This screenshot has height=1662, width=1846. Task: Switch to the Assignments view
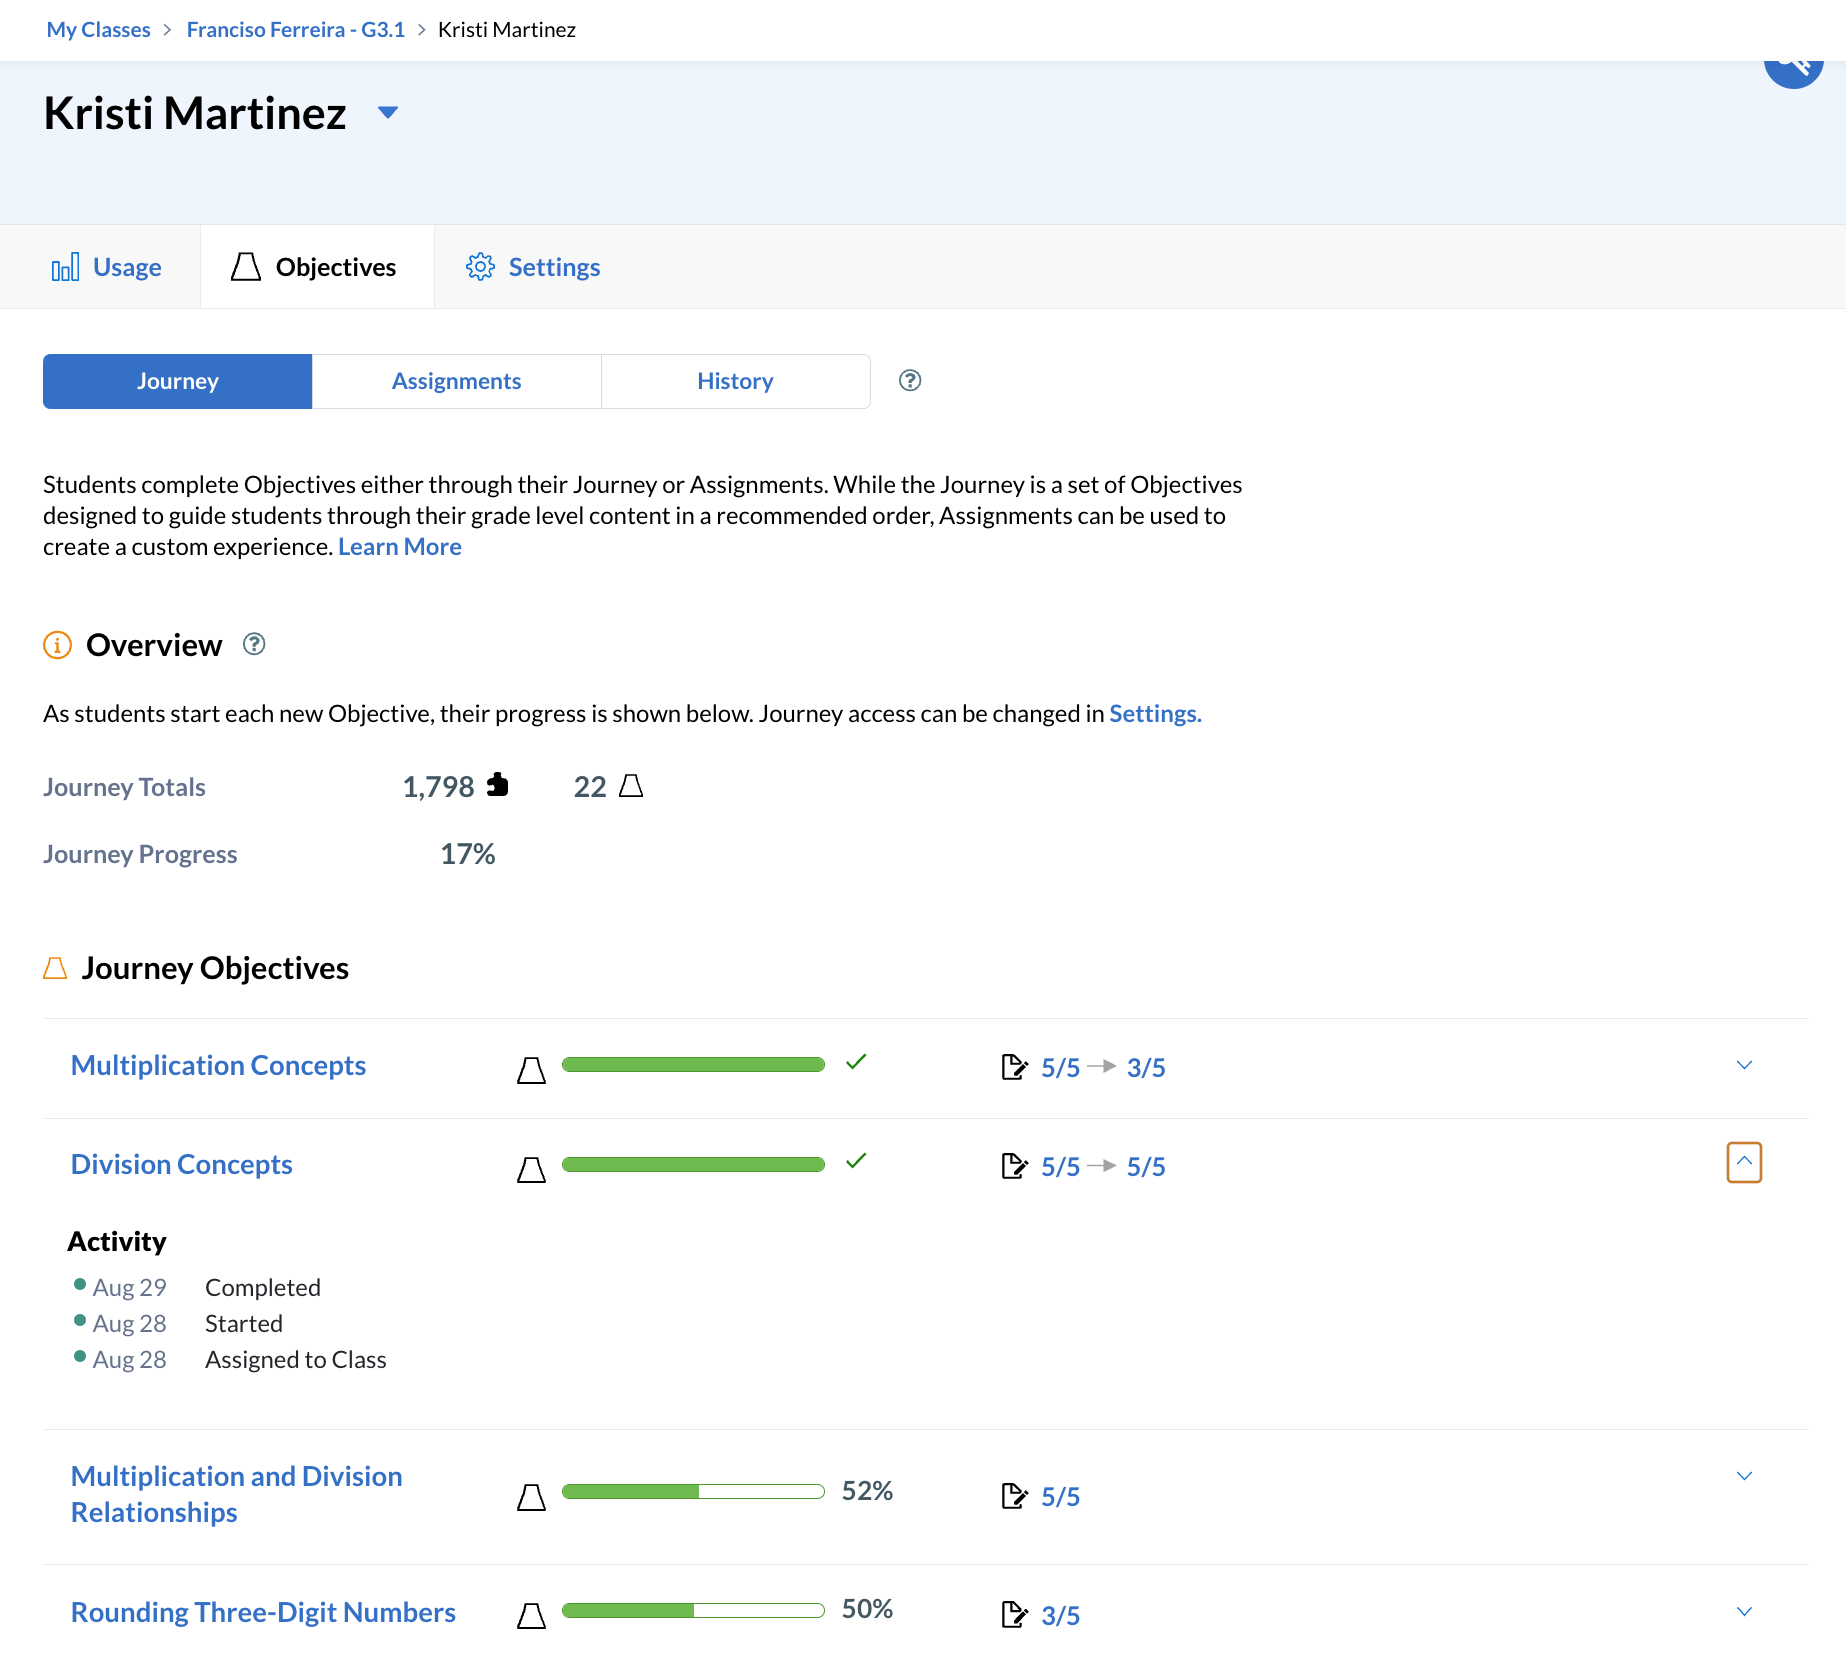[456, 381]
